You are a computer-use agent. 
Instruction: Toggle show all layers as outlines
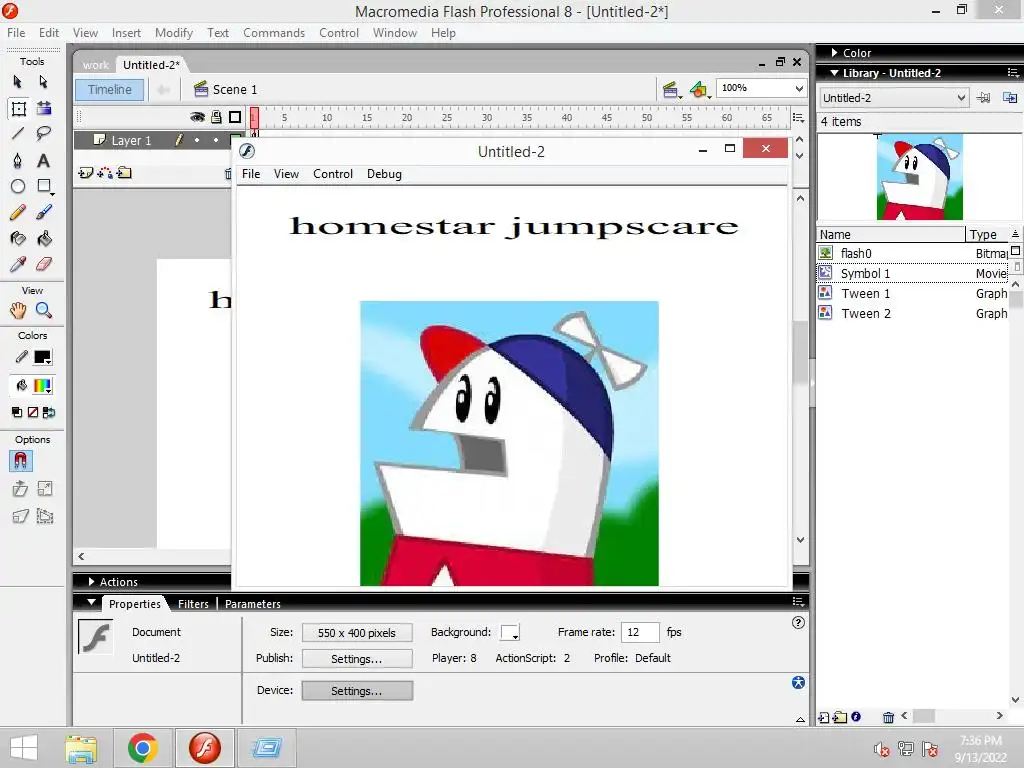click(x=235, y=117)
